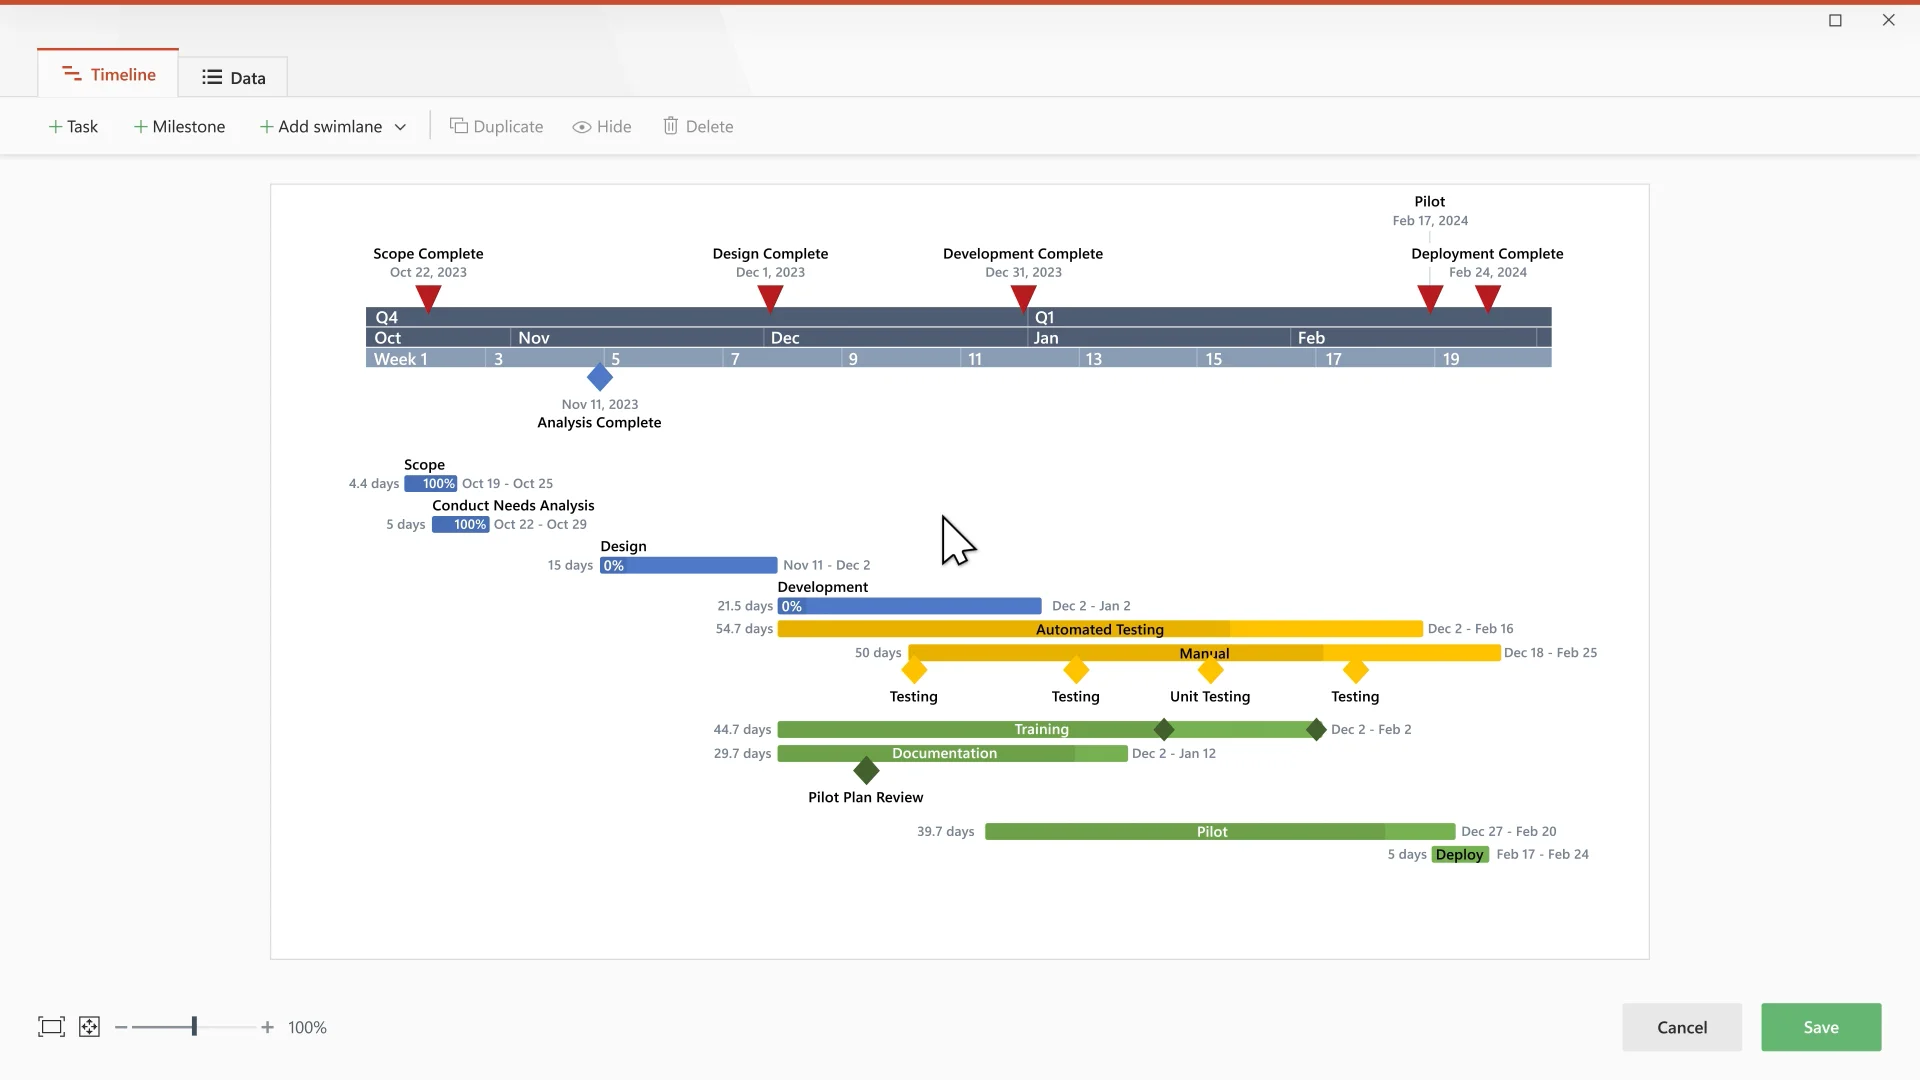Viewport: 1920px width, 1080px height.
Task: Select the Design Complete red milestone marker
Action: pos(770,298)
